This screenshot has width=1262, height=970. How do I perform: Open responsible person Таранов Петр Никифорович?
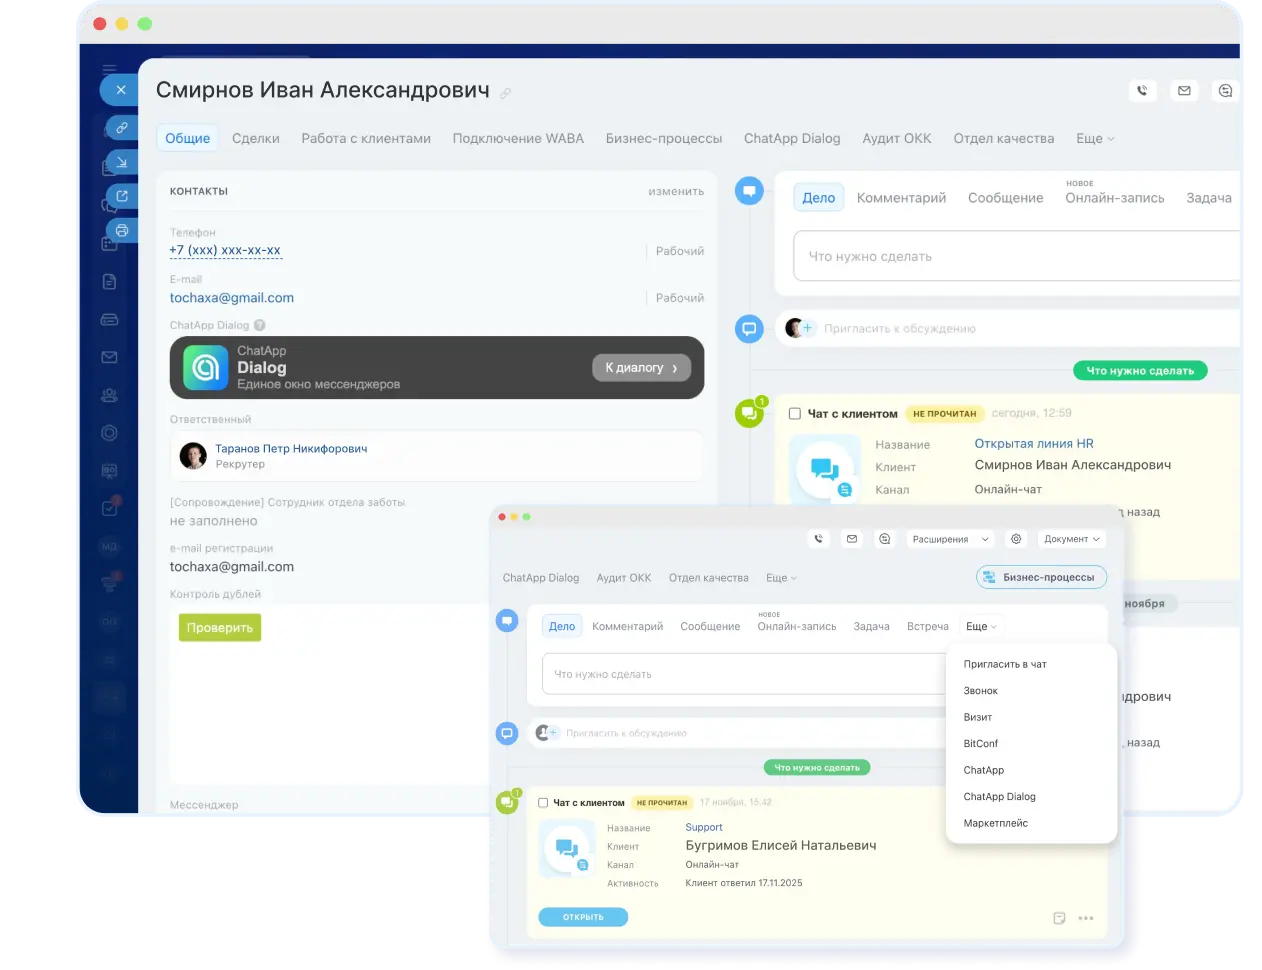[291, 449]
